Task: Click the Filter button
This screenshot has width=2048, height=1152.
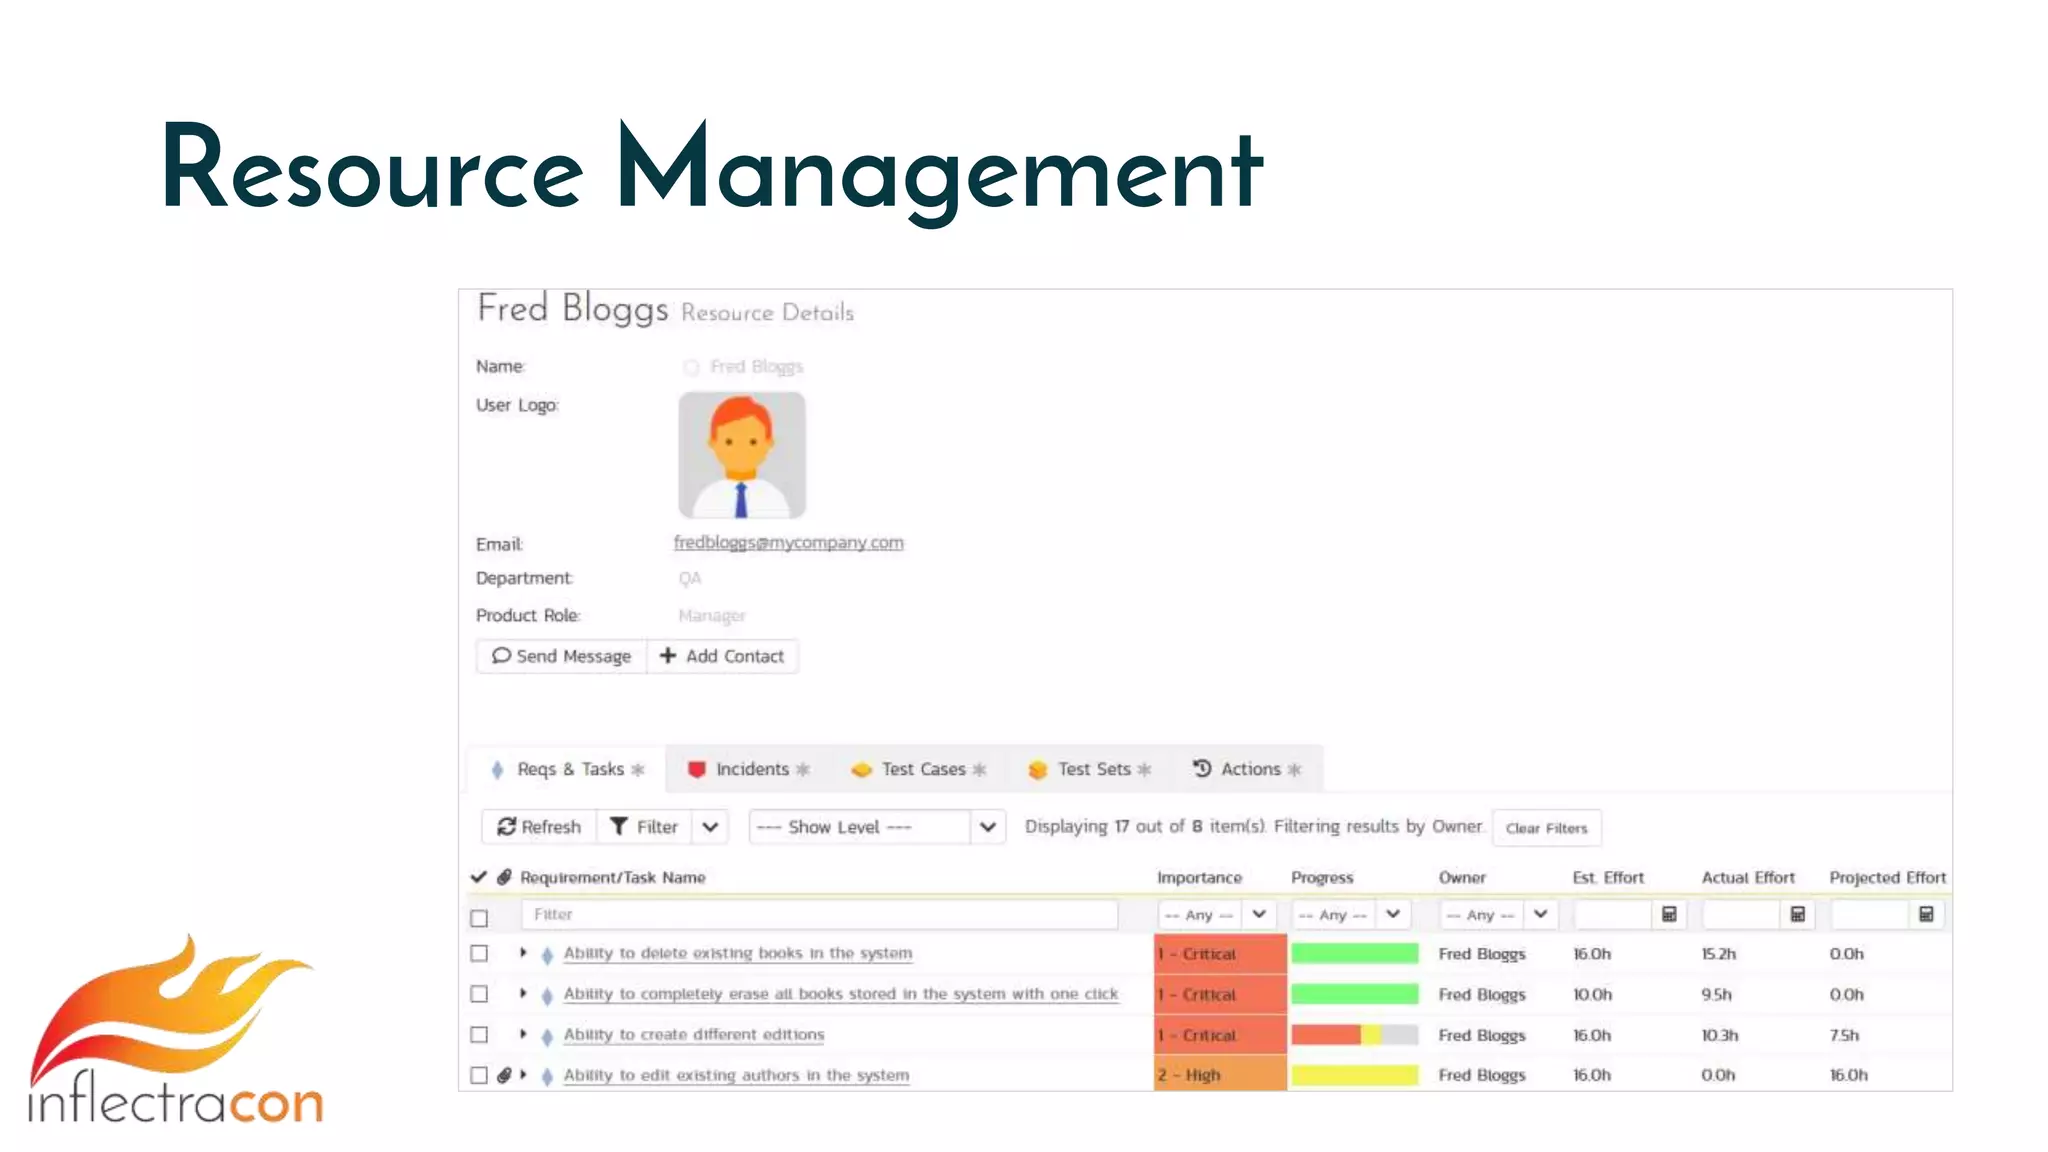Action: point(644,827)
